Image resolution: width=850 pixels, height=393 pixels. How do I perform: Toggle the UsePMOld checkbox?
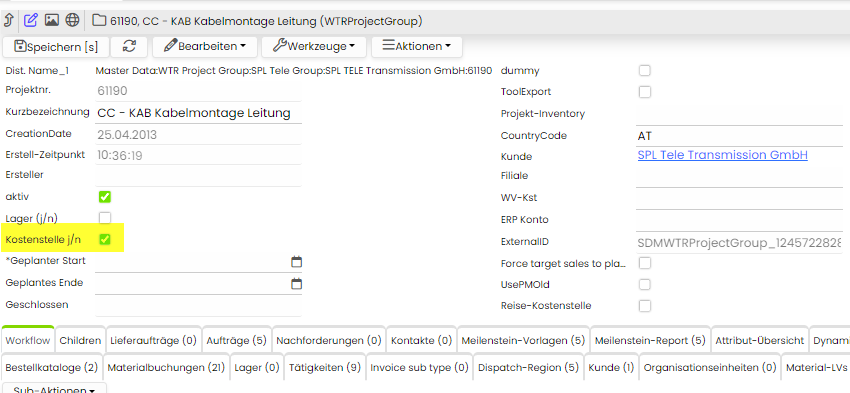coord(645,285)
